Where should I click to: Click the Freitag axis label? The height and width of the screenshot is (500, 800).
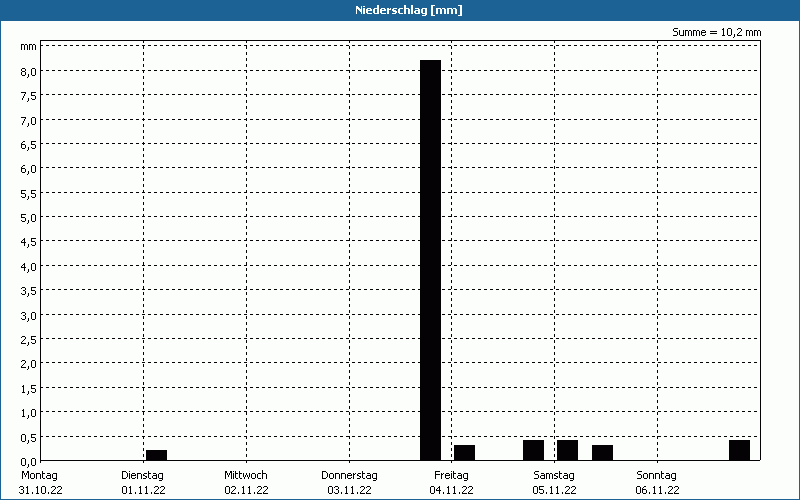(x=451, y=476)
